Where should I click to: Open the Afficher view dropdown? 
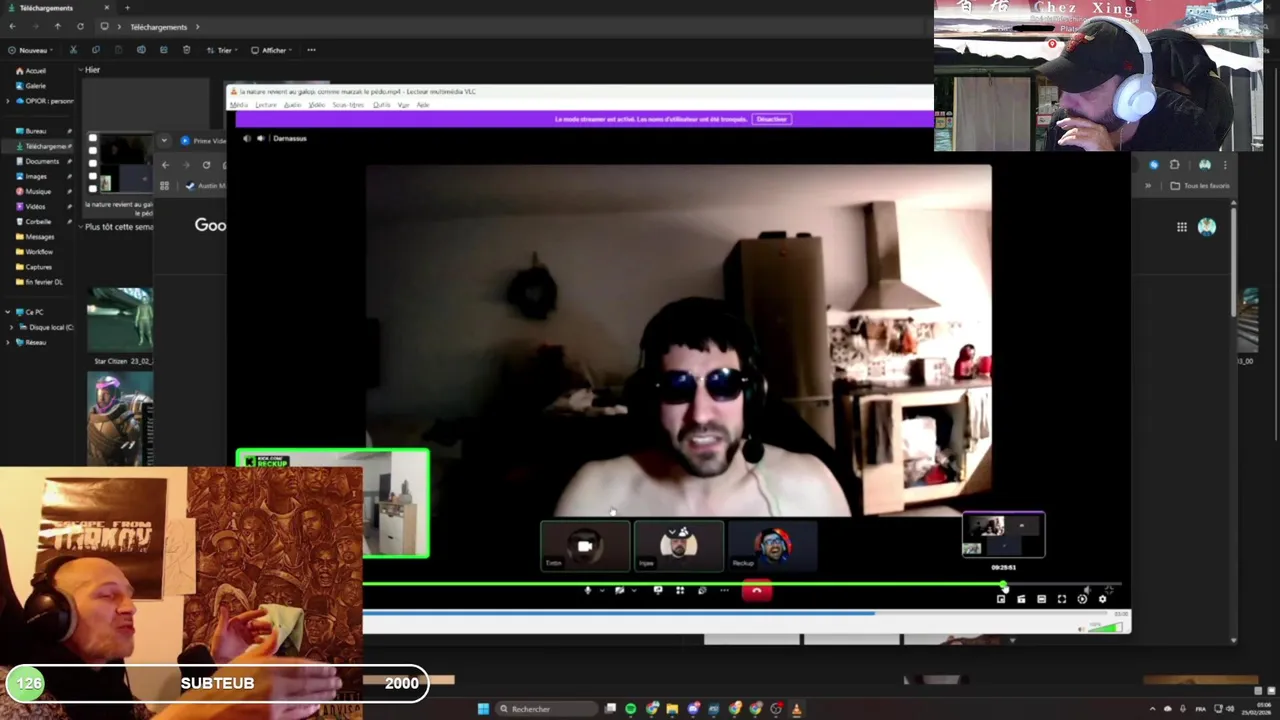pyautogui.click(x=271, y=50)
